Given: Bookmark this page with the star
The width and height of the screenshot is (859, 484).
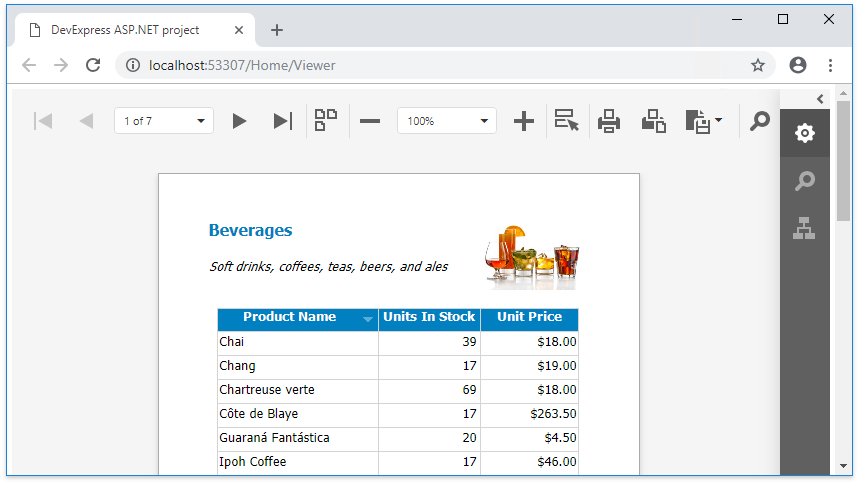Looking at the screenshot, I should pyautogui.click(x=758, y=65).
